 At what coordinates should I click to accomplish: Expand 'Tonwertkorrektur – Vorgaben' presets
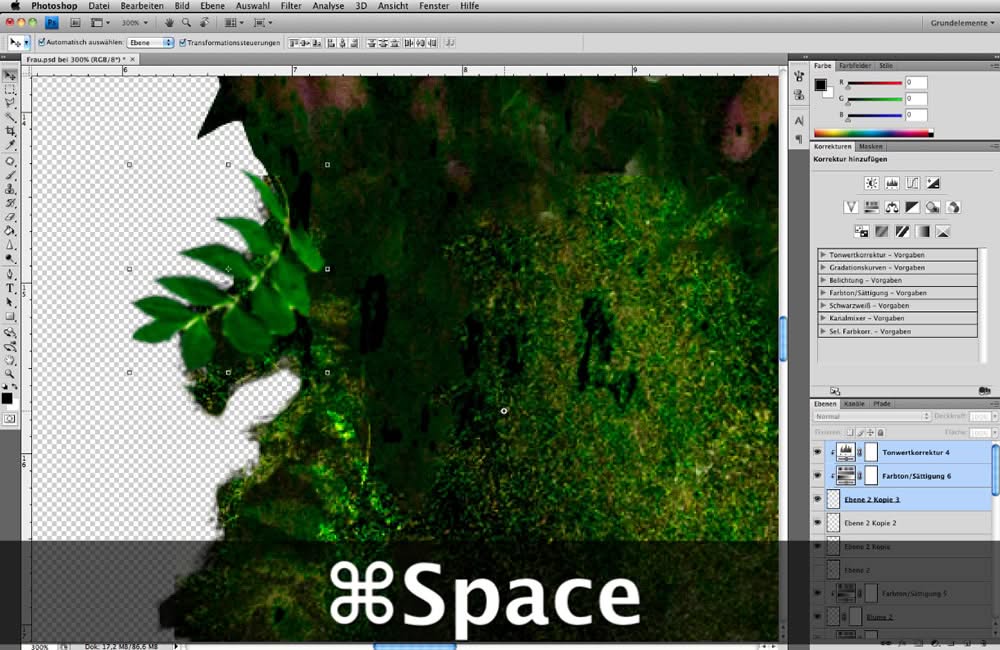click(823, 255)
